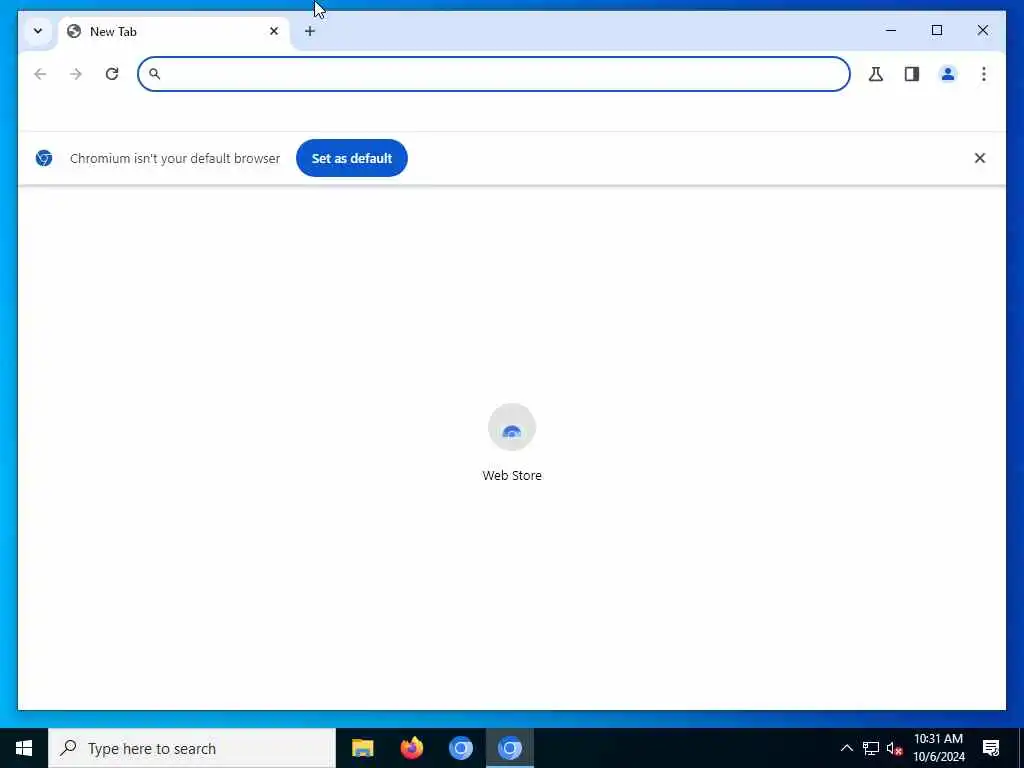Open the tab search dropdown arrow
The image size is (1024, 768).
point(38,31)
